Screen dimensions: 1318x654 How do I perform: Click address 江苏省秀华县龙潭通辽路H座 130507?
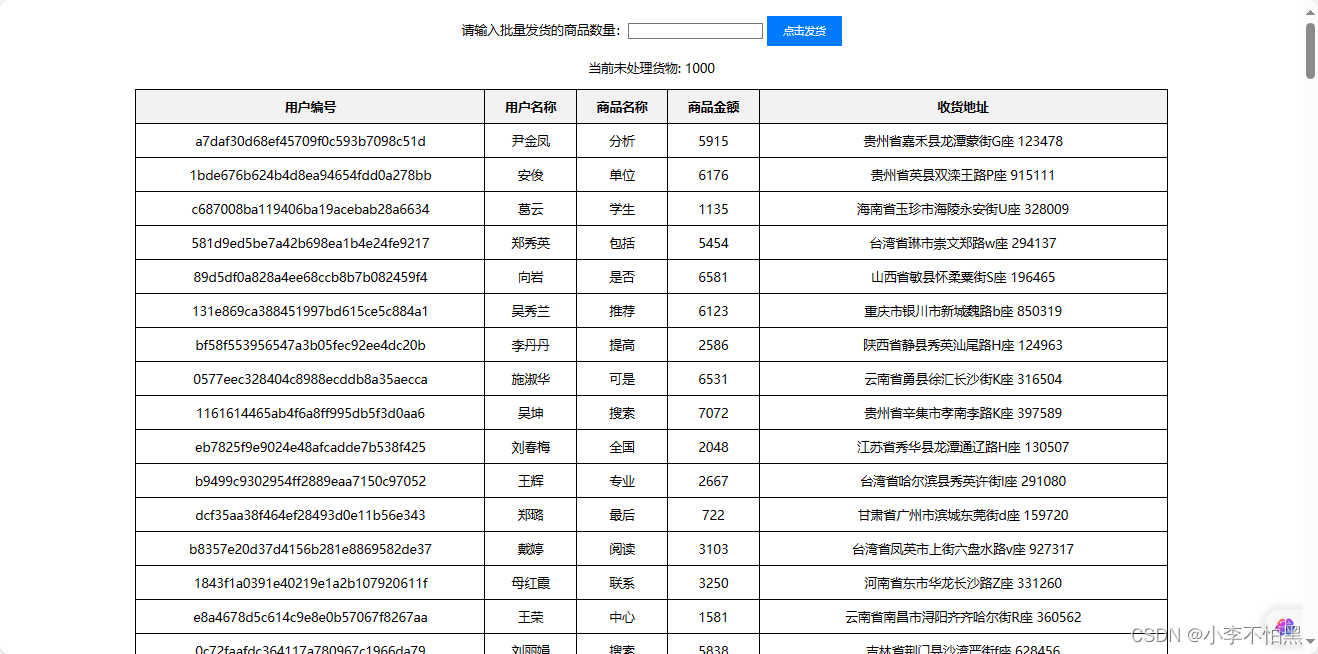[963, 447]
